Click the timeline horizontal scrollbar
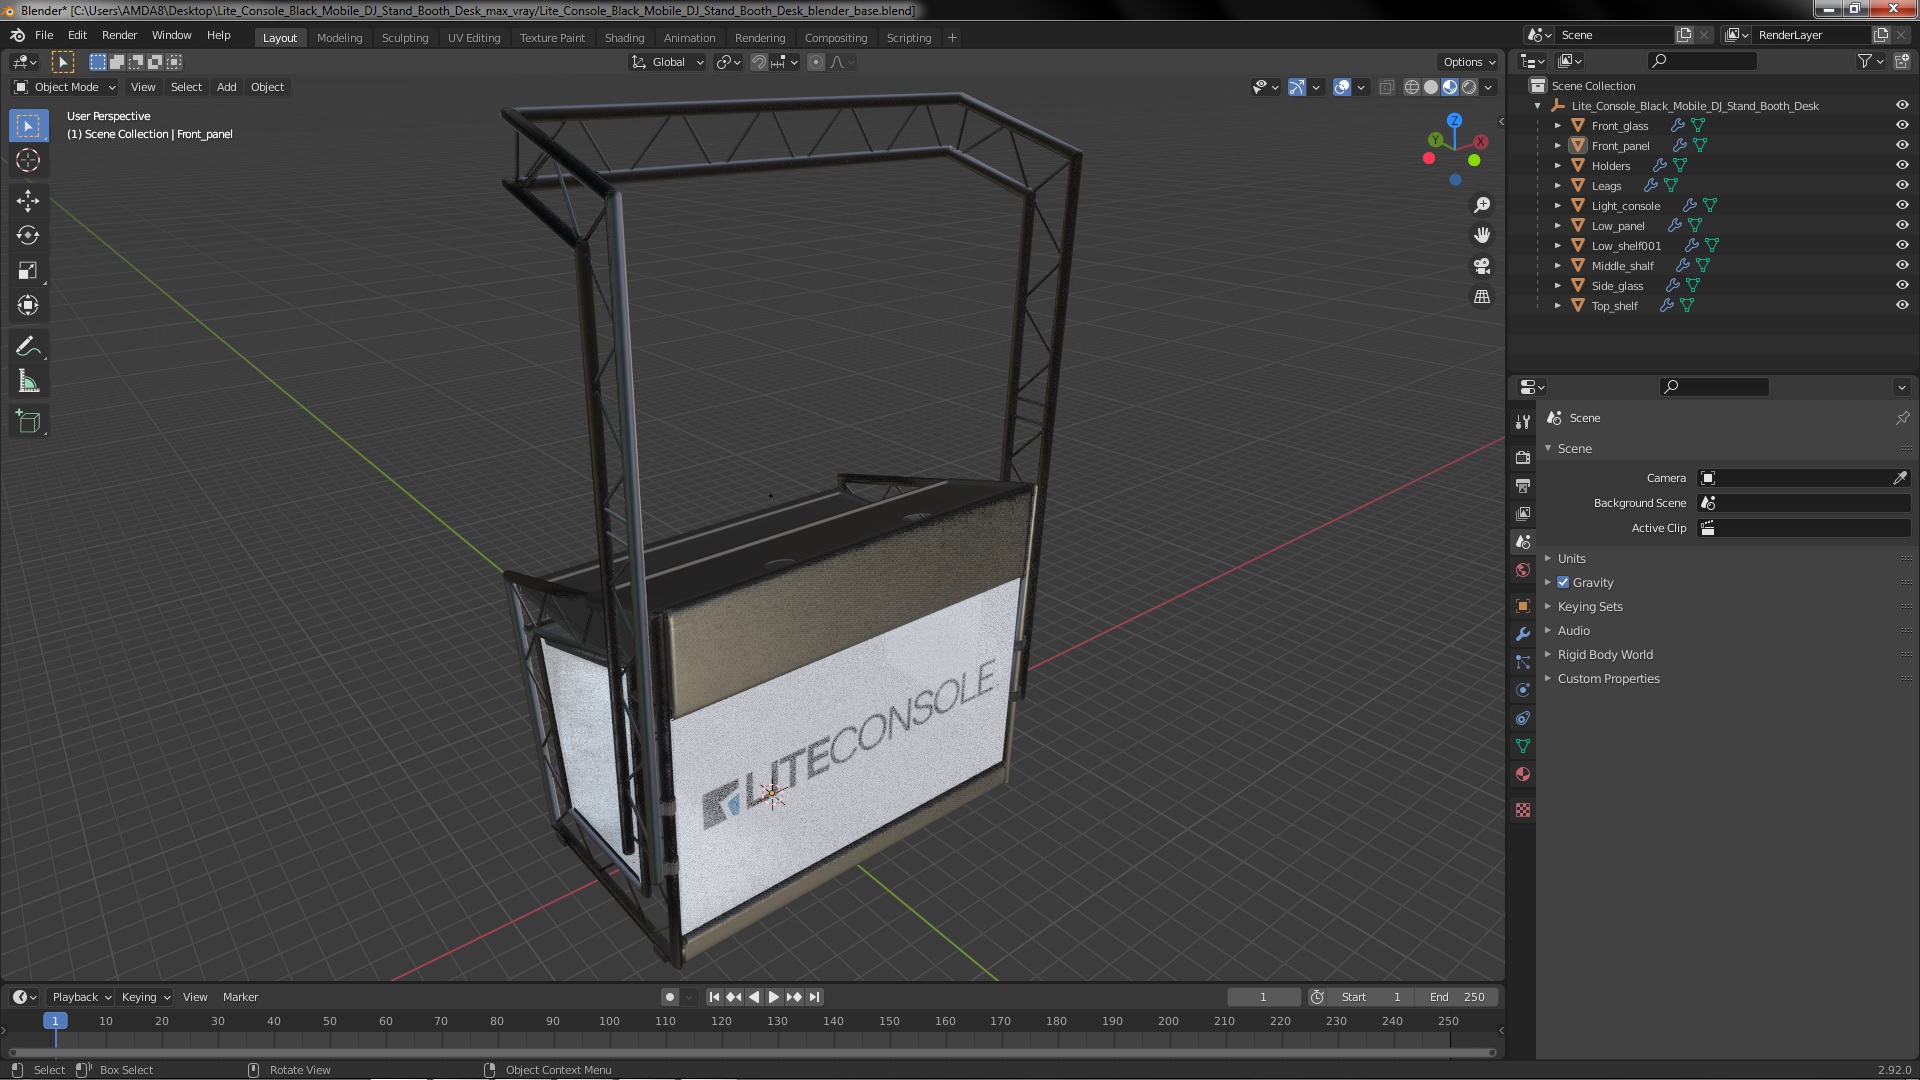The image size is (1920, 1080). coord(752,1052)
